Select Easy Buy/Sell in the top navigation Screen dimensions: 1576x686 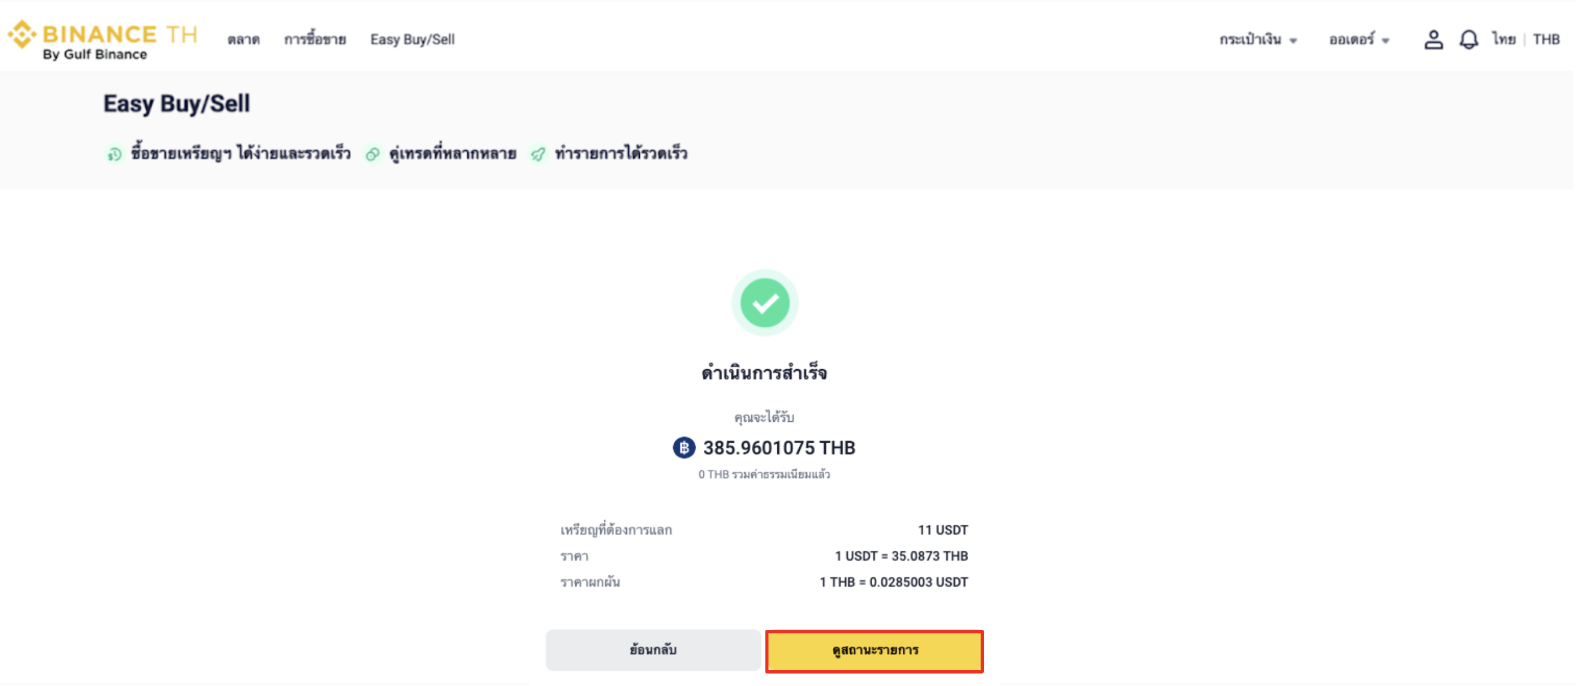412,40
